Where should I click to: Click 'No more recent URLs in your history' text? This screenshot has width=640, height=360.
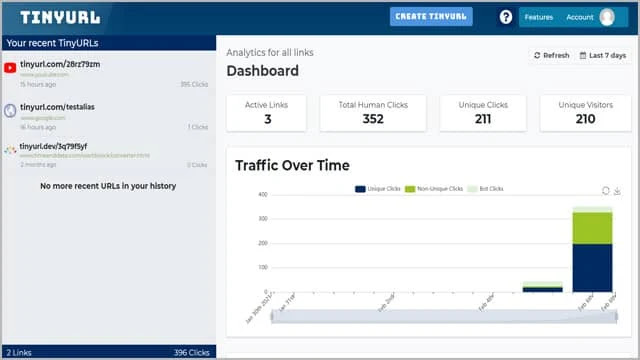[x=108, y=186]
